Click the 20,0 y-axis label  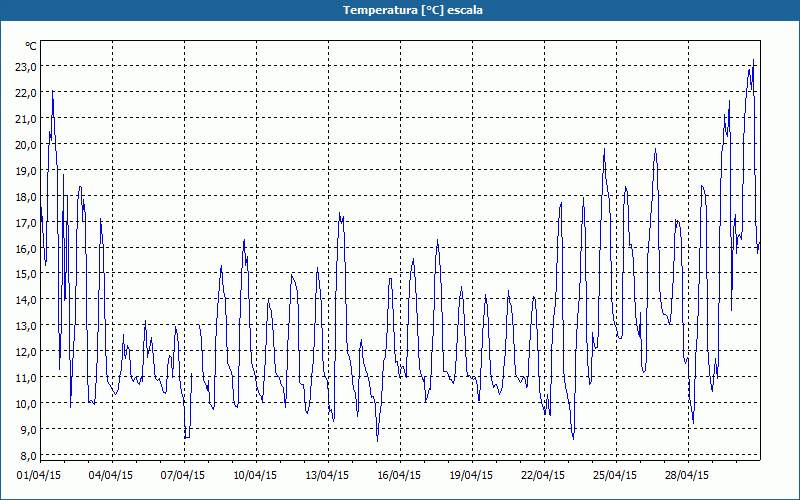27,145
